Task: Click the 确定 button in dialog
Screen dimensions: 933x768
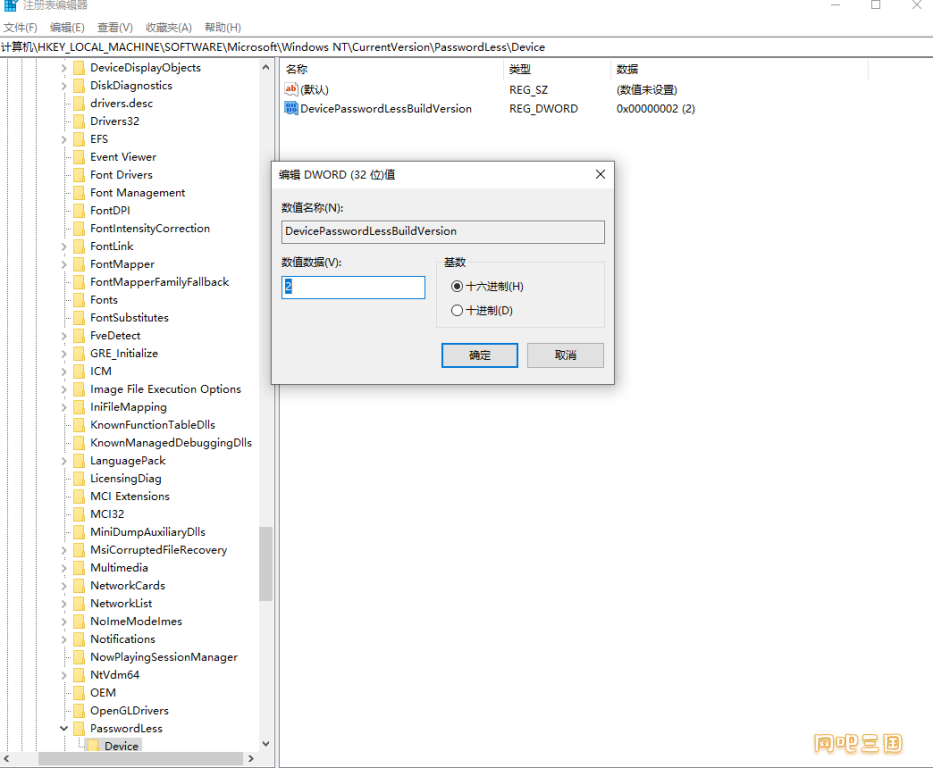Action: (x=479, y=355)
